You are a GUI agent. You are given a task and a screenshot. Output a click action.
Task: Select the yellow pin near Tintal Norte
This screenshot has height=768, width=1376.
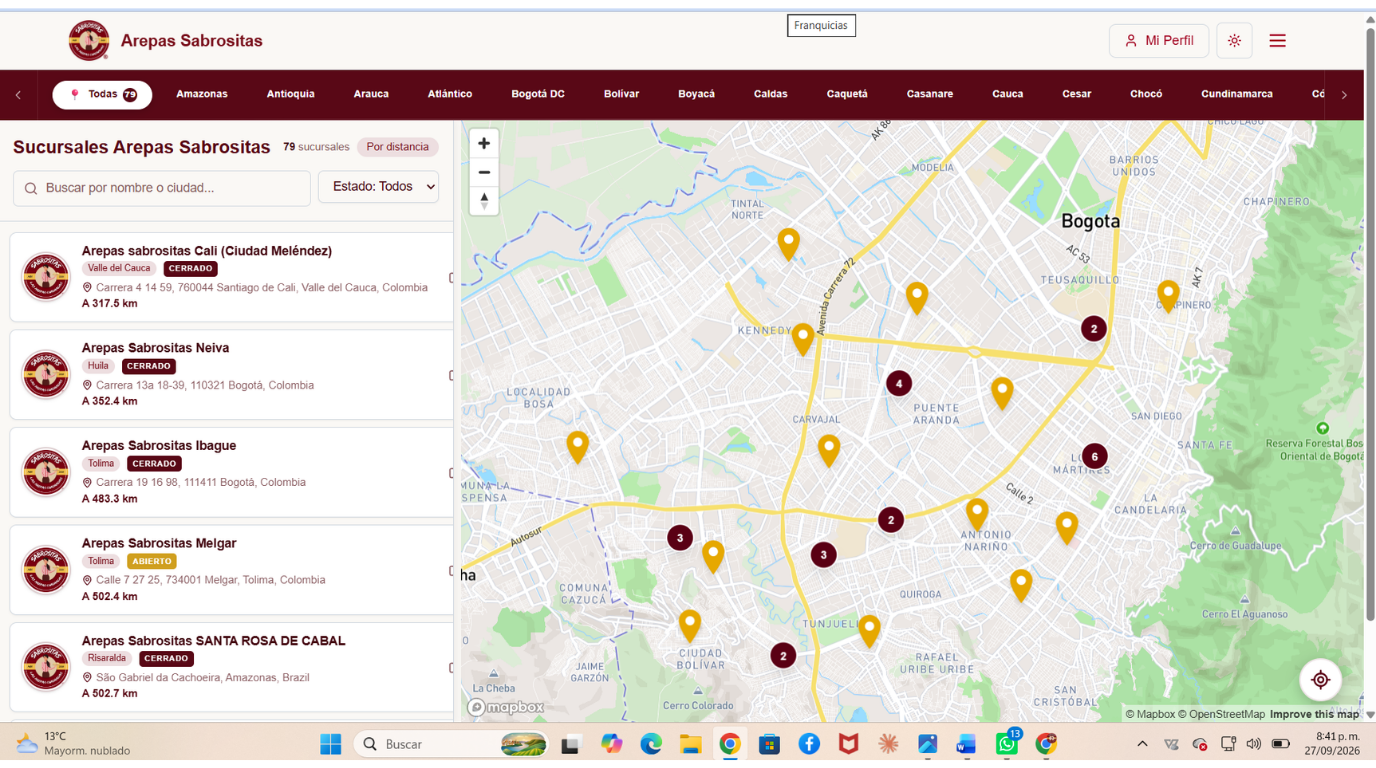789,244
